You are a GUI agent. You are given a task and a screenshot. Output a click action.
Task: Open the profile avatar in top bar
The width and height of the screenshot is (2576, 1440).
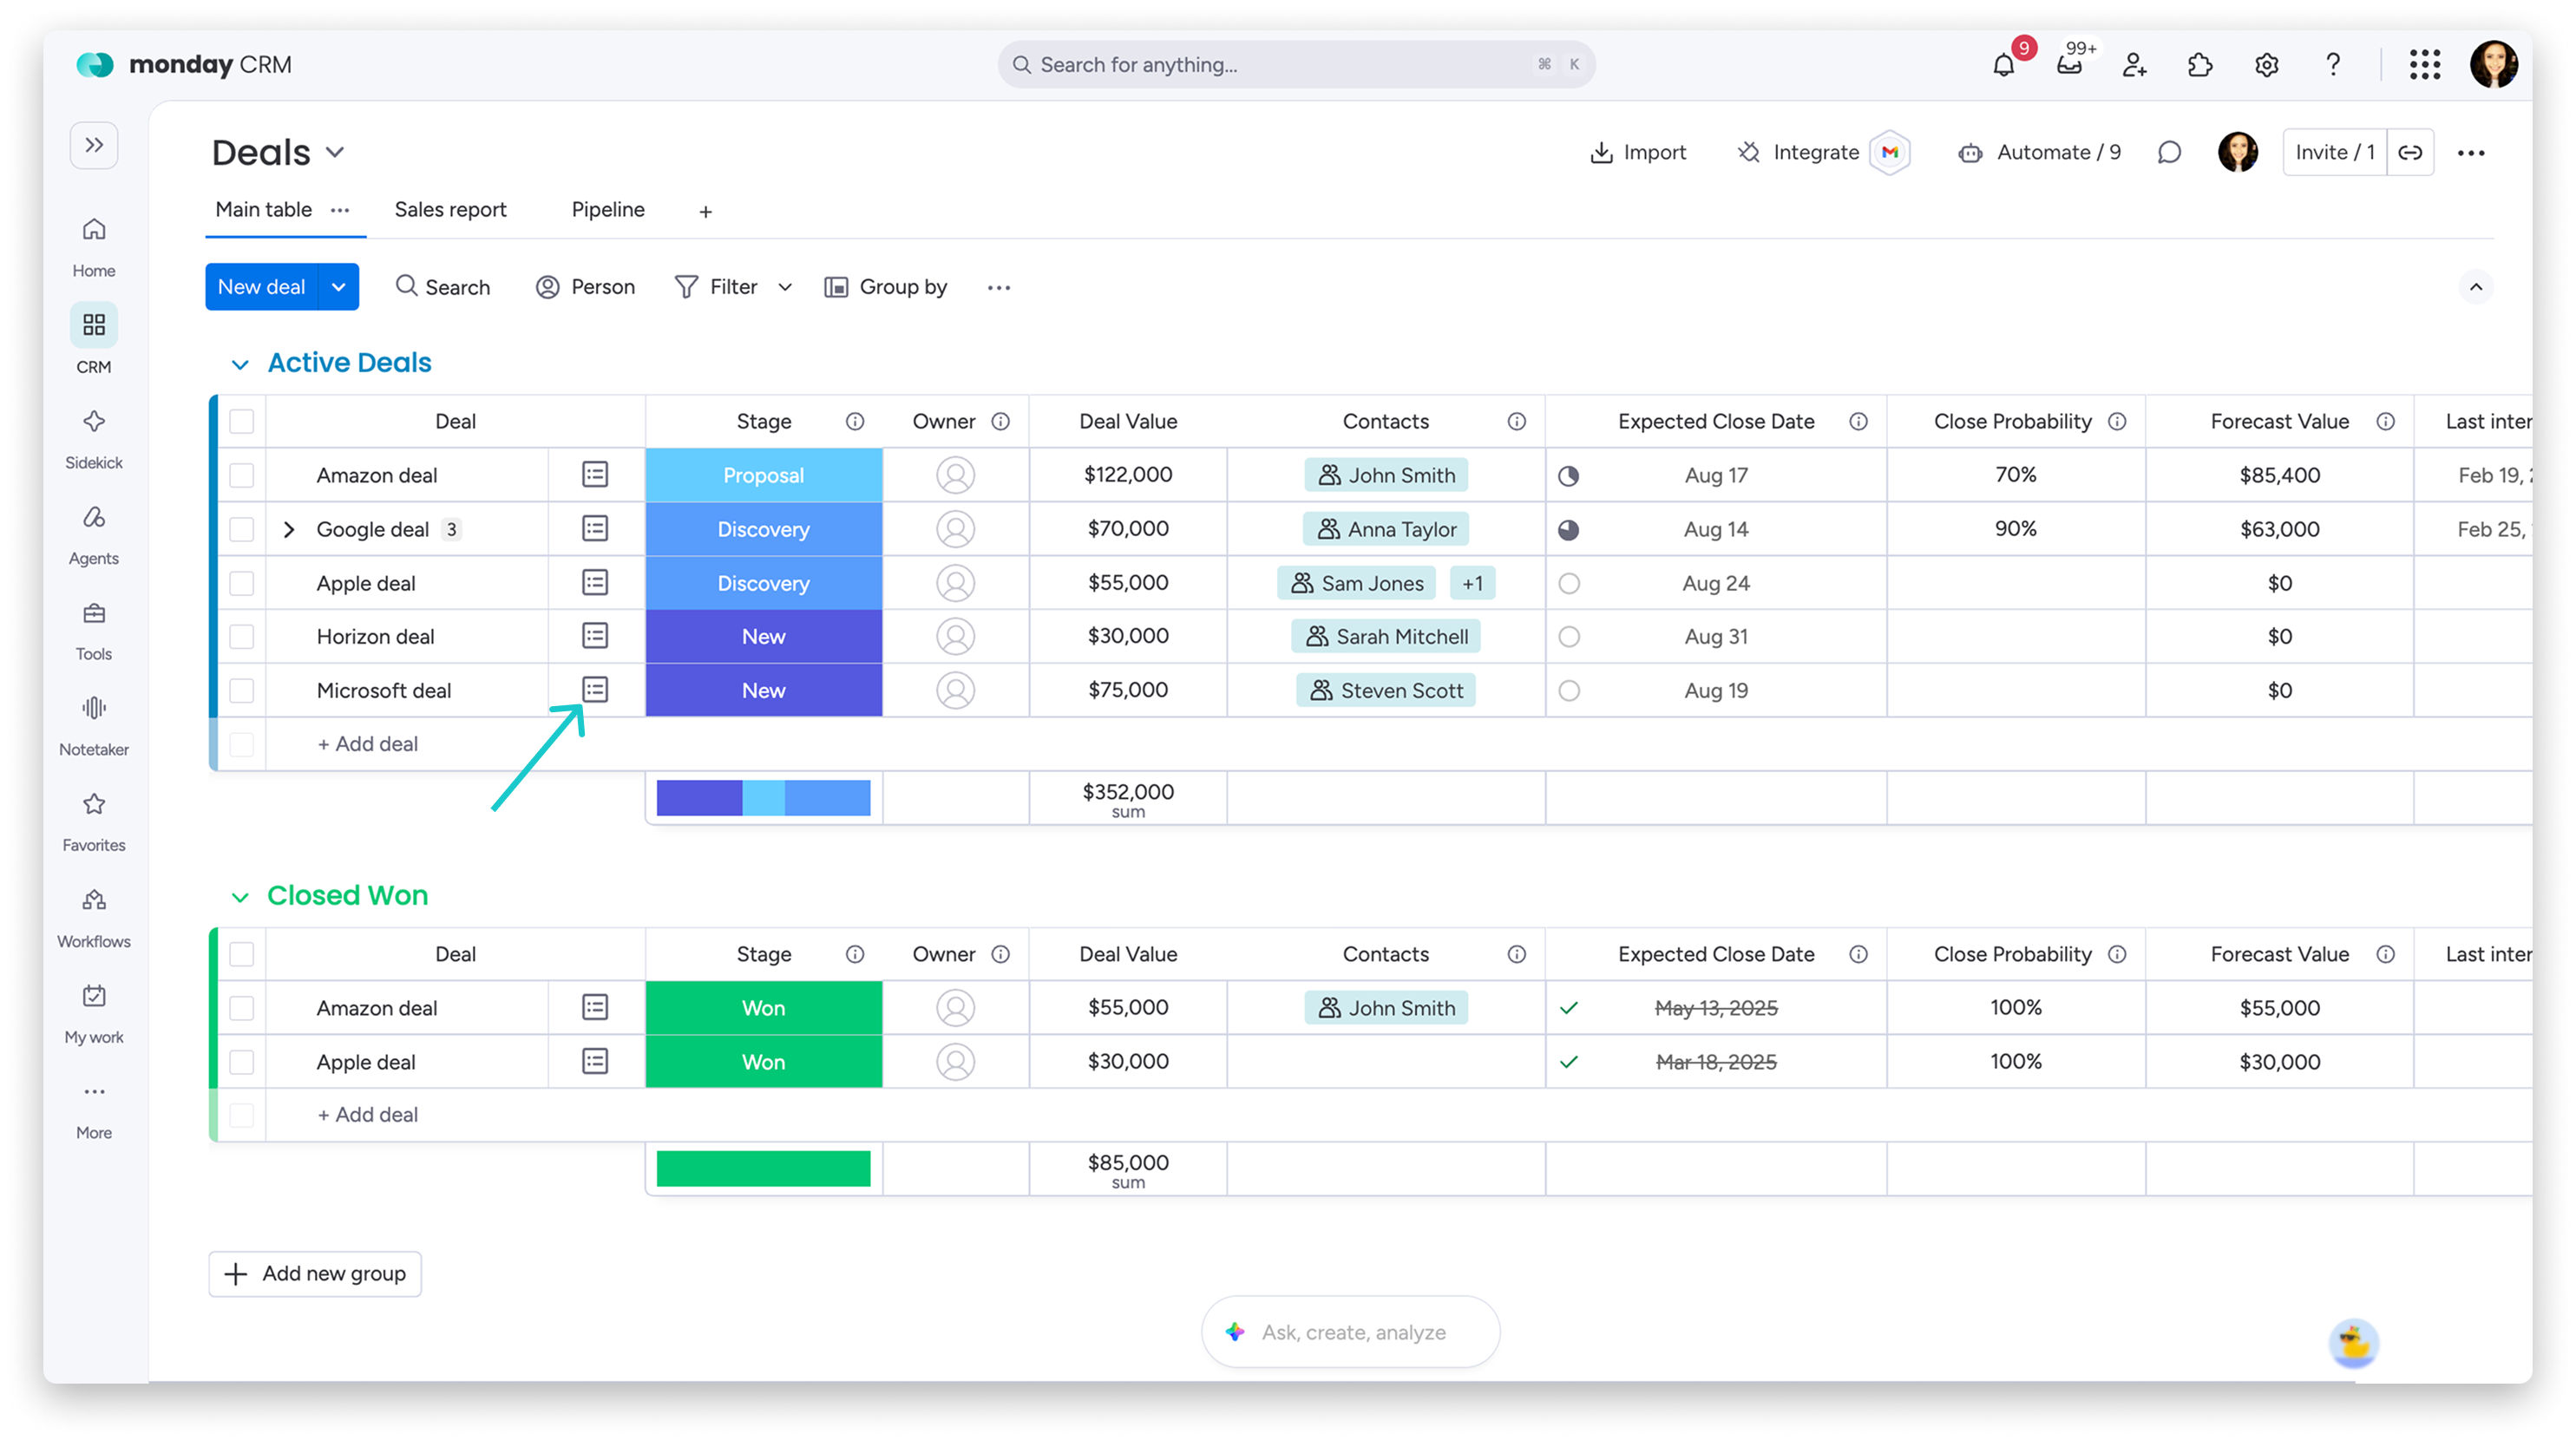tap(2493, 65)
